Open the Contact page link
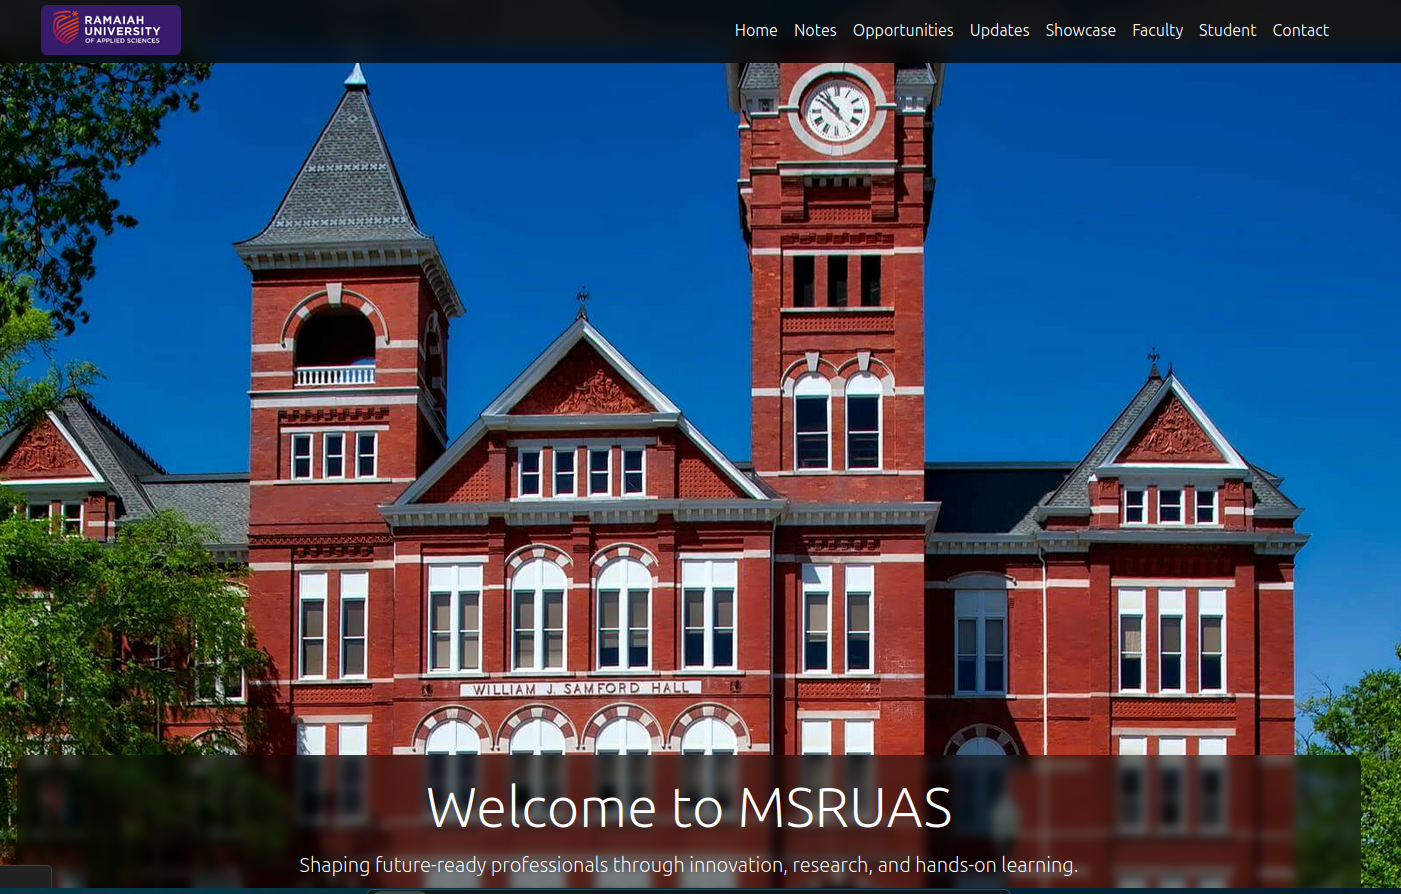This screenshot has height=894, width=1401. point(1300,30)
